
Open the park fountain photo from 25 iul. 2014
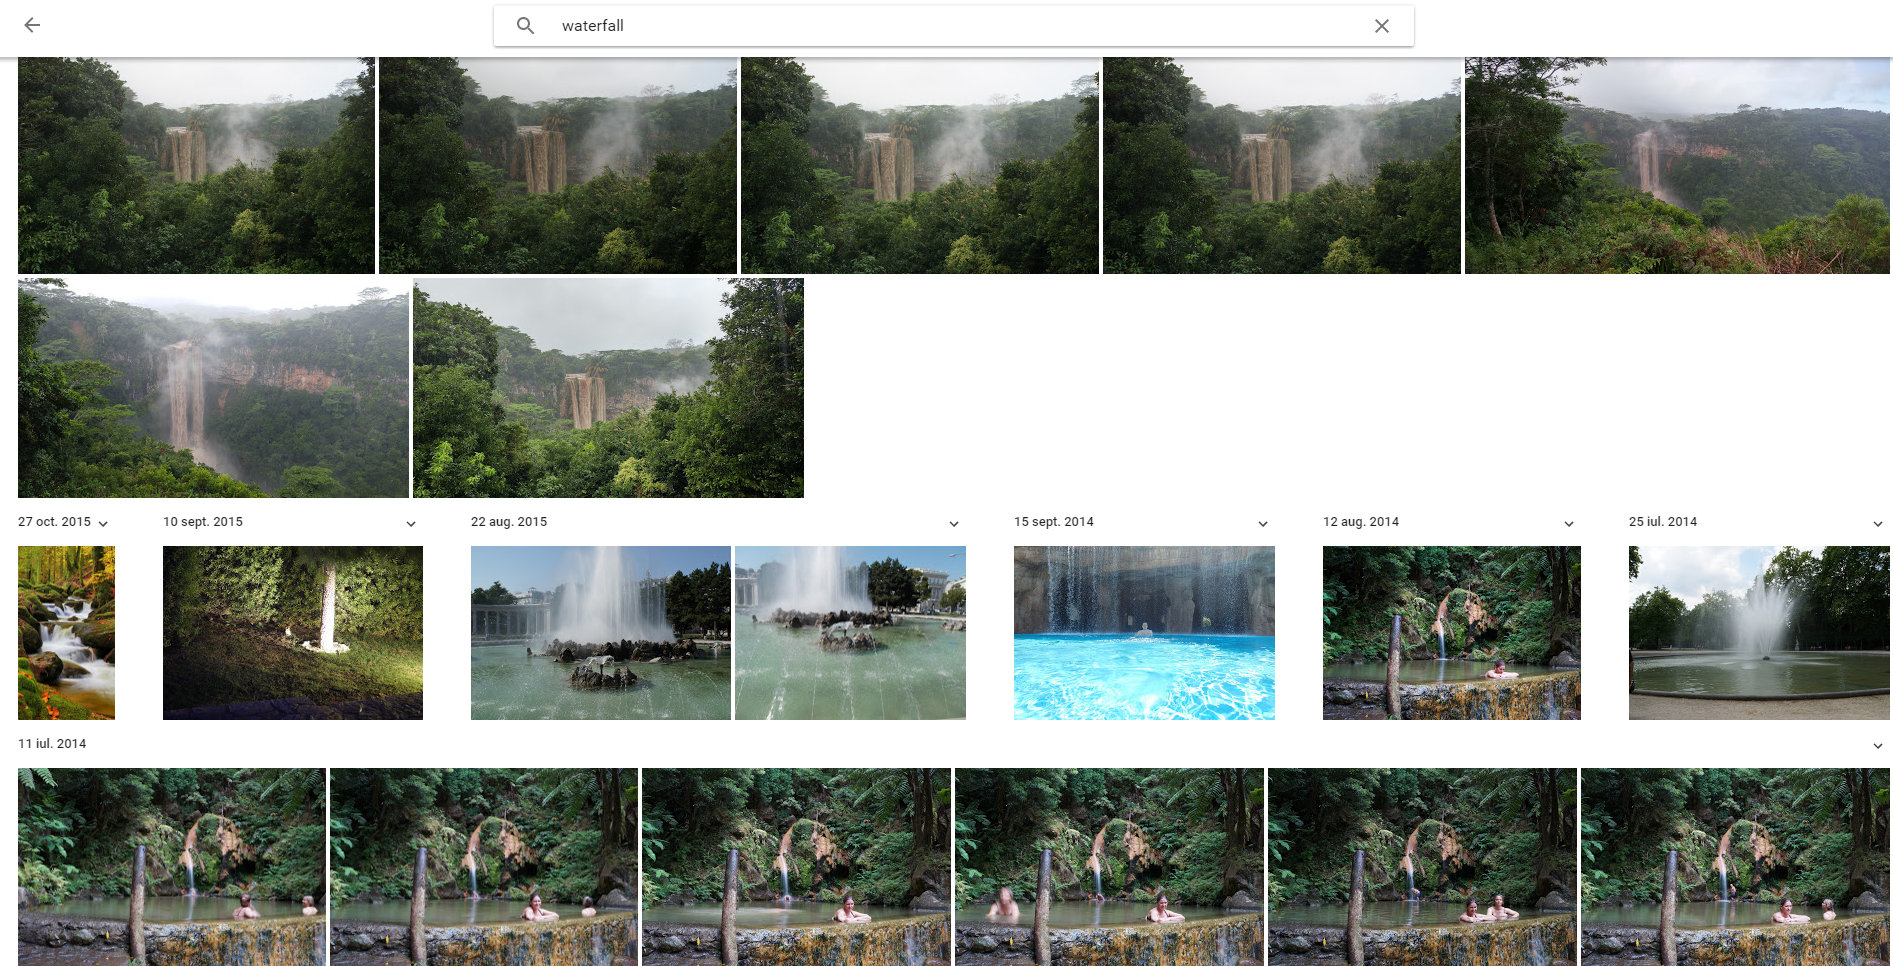1759,633
